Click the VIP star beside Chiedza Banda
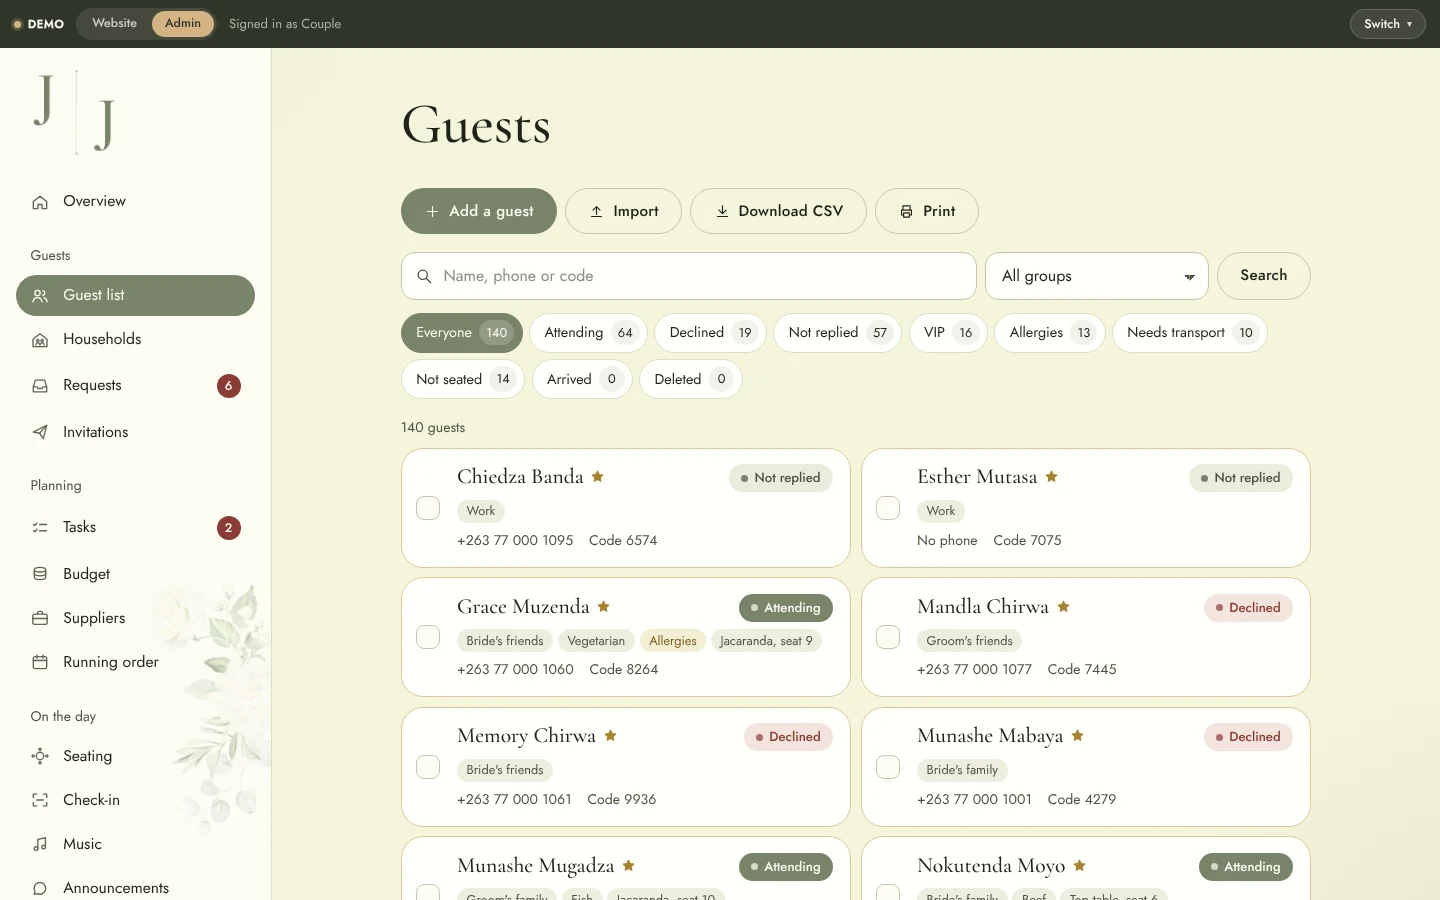This screenshot has width=1440, height=900. pyautogui.click(x=597, y=476)
